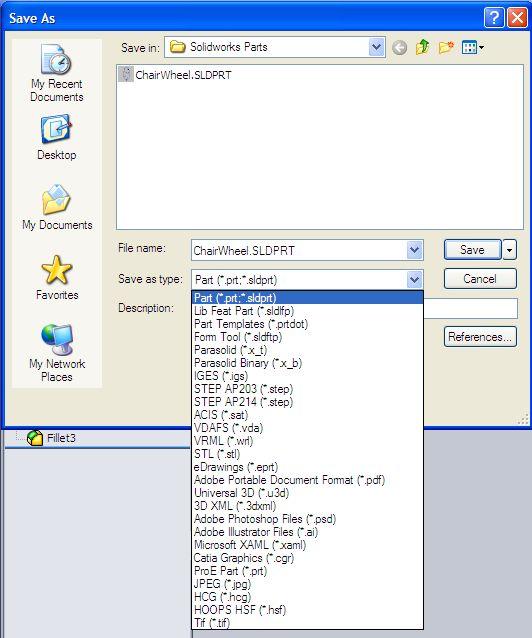Open the File name dropdown arrow
The height and width of the screenshot is (638, 532).
coord(414,250)
